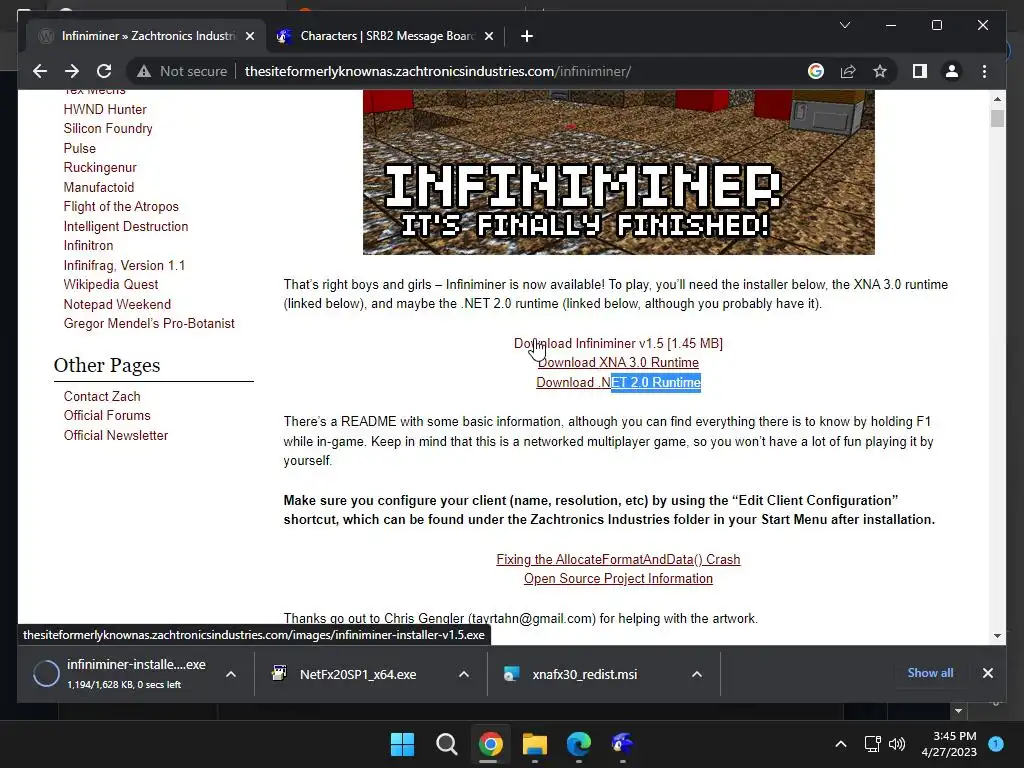This screenshot has width=1024, height=768.
Task: Download Infiniminer v1.5 installer
Action: (618, 344)
